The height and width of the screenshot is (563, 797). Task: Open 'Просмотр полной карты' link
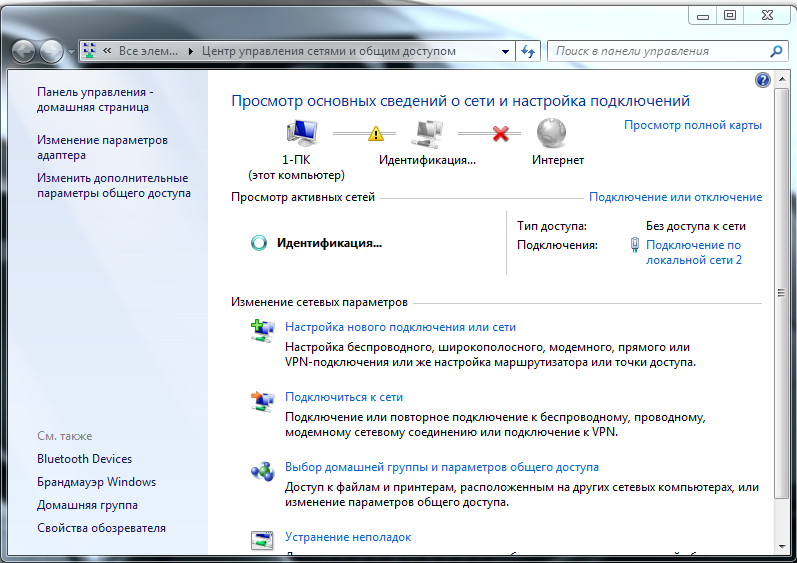tap(692, 125)
